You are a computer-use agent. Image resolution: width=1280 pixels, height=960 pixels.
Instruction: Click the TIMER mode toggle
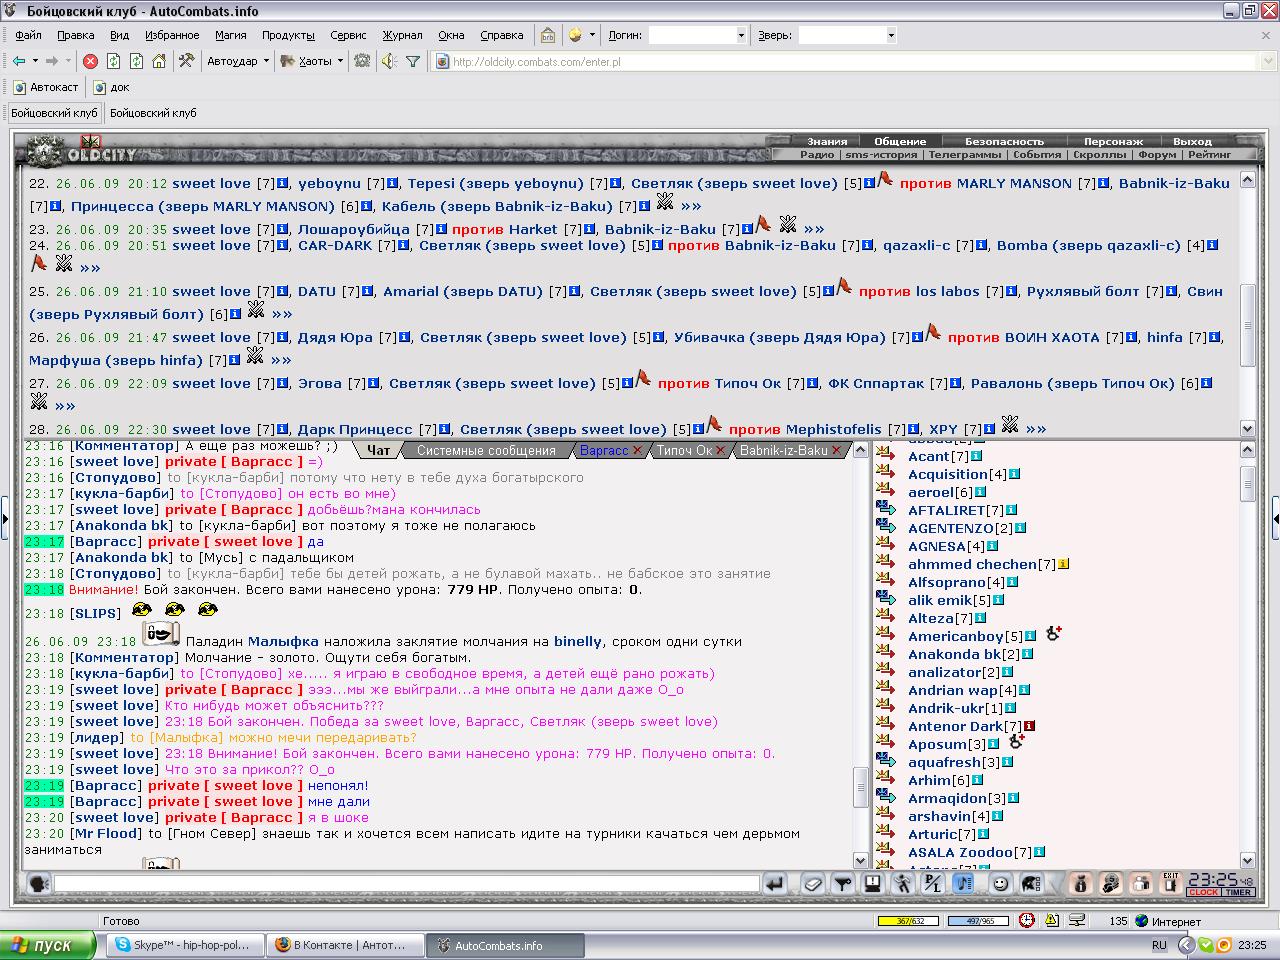(x=1238, y=892)
